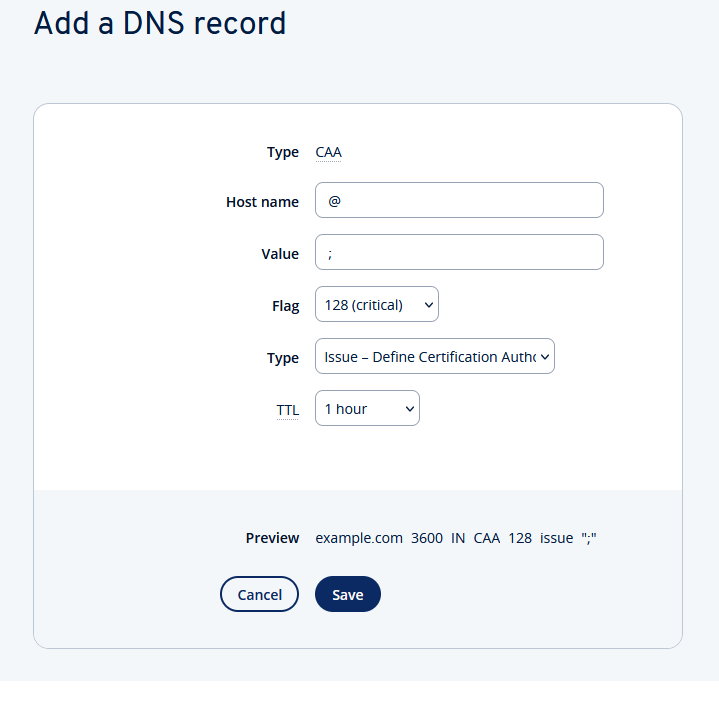The height and width of the screenshot is (701, 719).
Task: Click the chevron on the record Type select
Action: [545, 357]
